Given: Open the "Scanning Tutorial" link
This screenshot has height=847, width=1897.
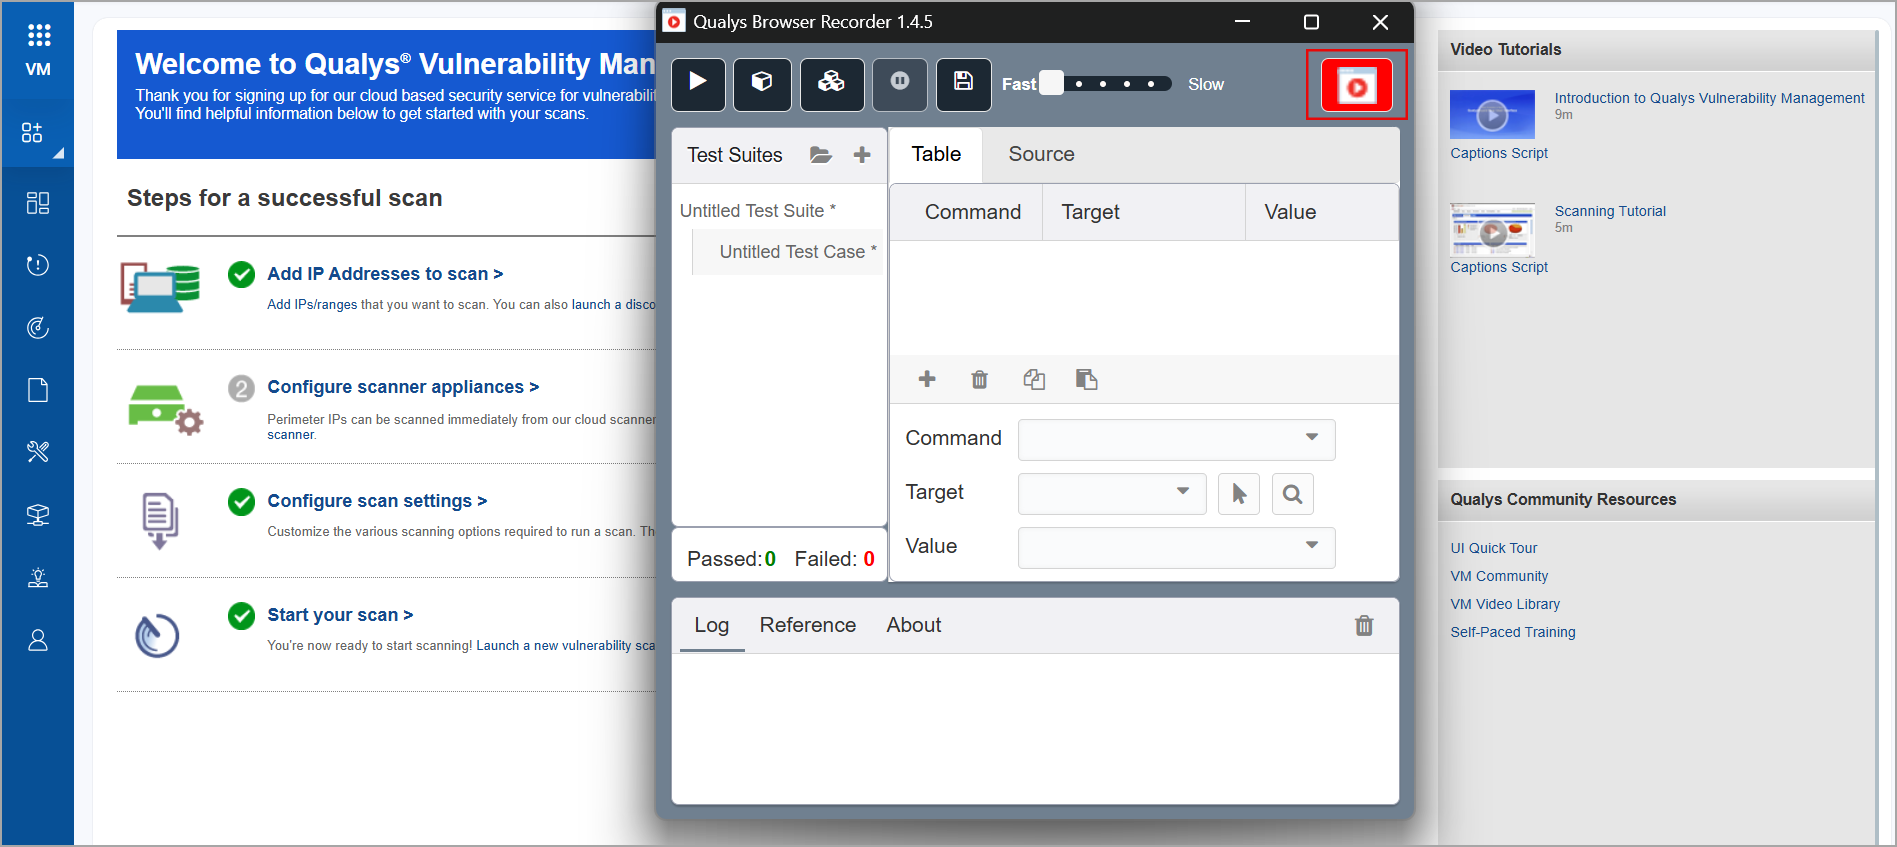Looking at the screenshot, I should 1610,211.
